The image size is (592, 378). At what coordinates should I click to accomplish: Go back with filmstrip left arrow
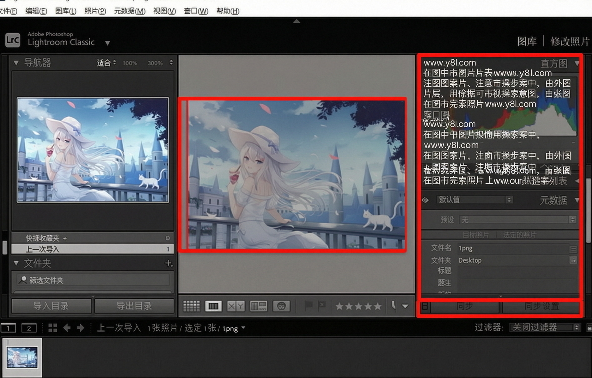pyautogui.click(x=67, y=328)
